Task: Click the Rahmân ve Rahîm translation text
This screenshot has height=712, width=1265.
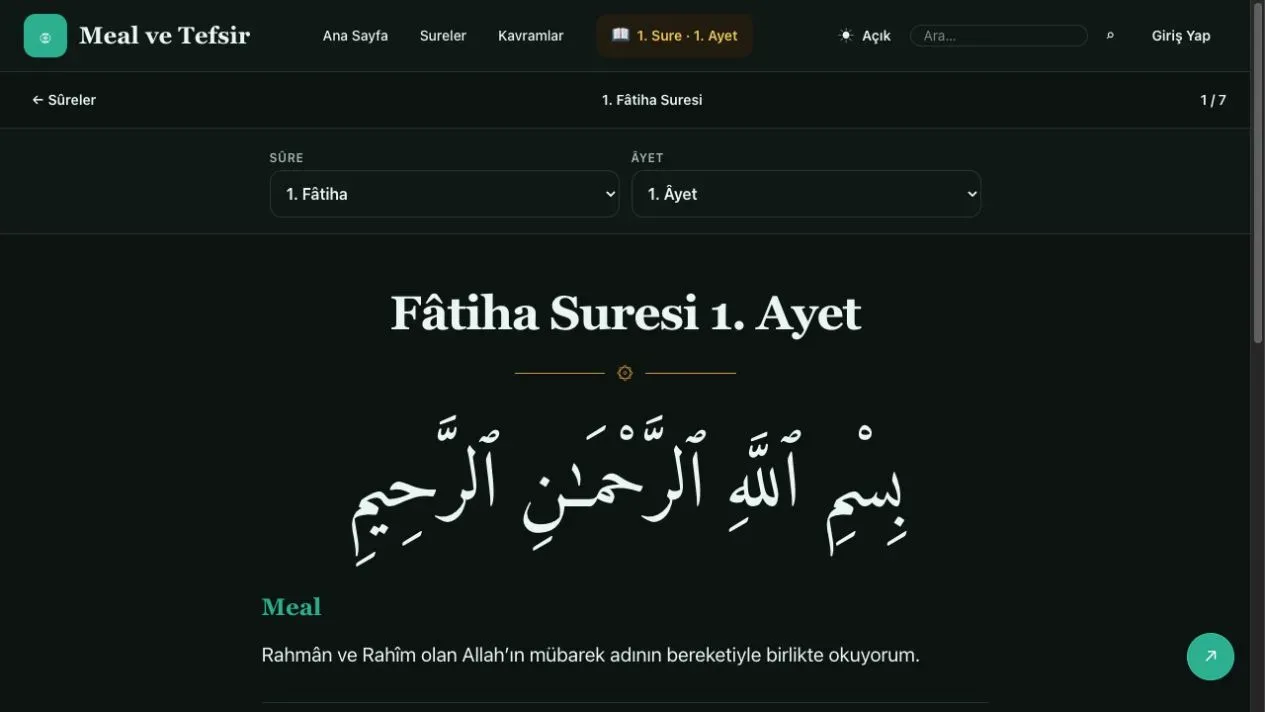Action: [x=590, y=656]
